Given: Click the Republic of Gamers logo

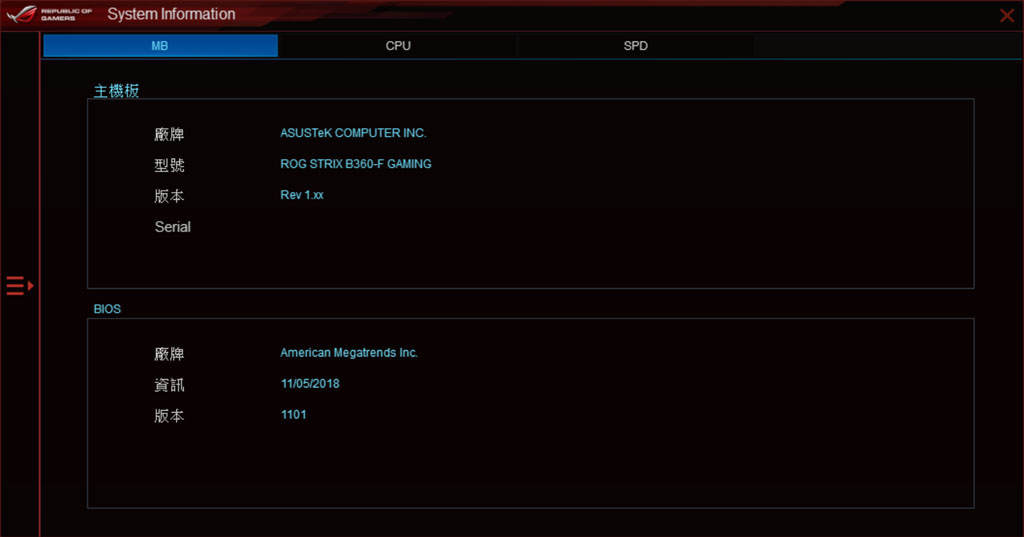Looking at the screenshot, I should (50, 14).
